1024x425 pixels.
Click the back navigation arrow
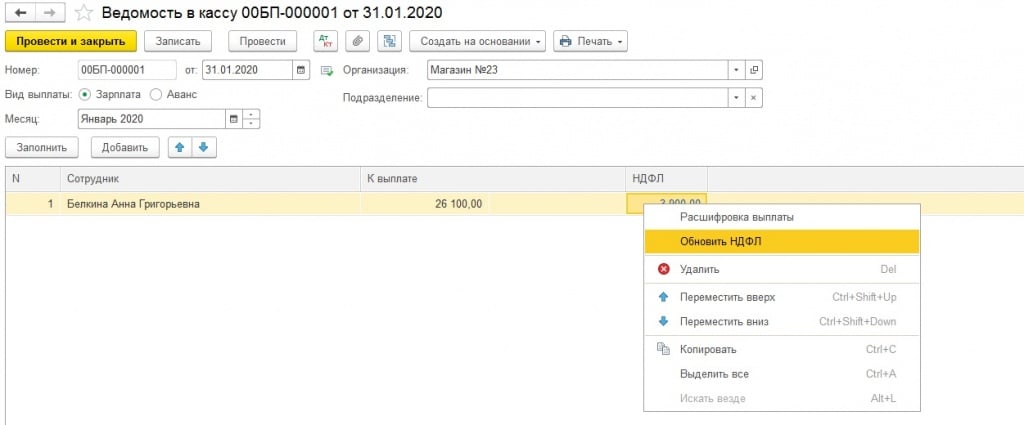coord(18,13)
